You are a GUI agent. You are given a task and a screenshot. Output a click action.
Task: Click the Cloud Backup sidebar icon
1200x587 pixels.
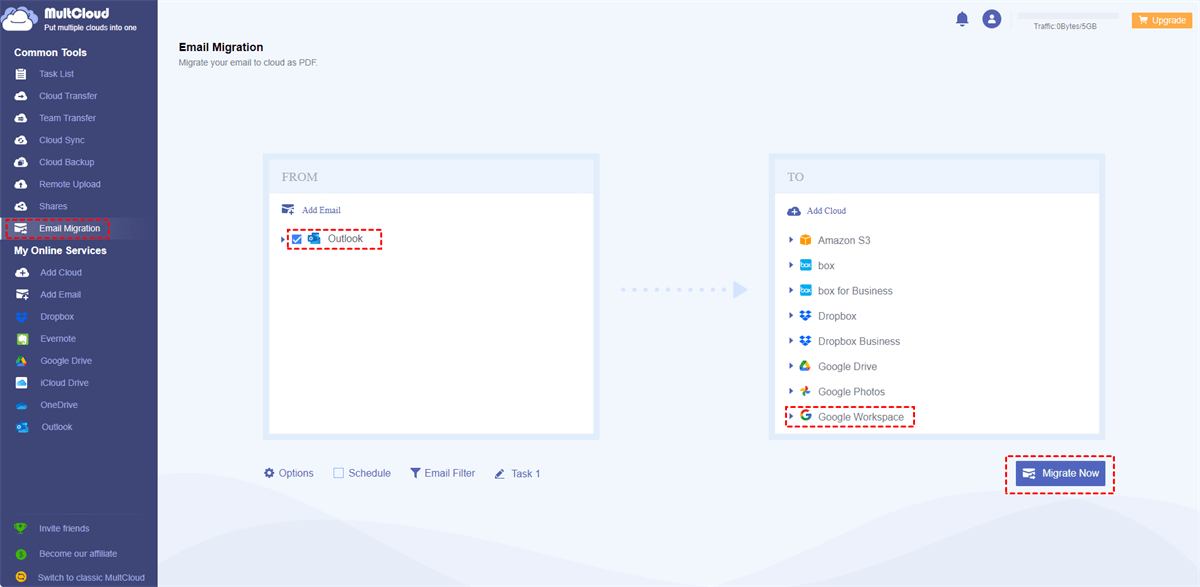21,162
